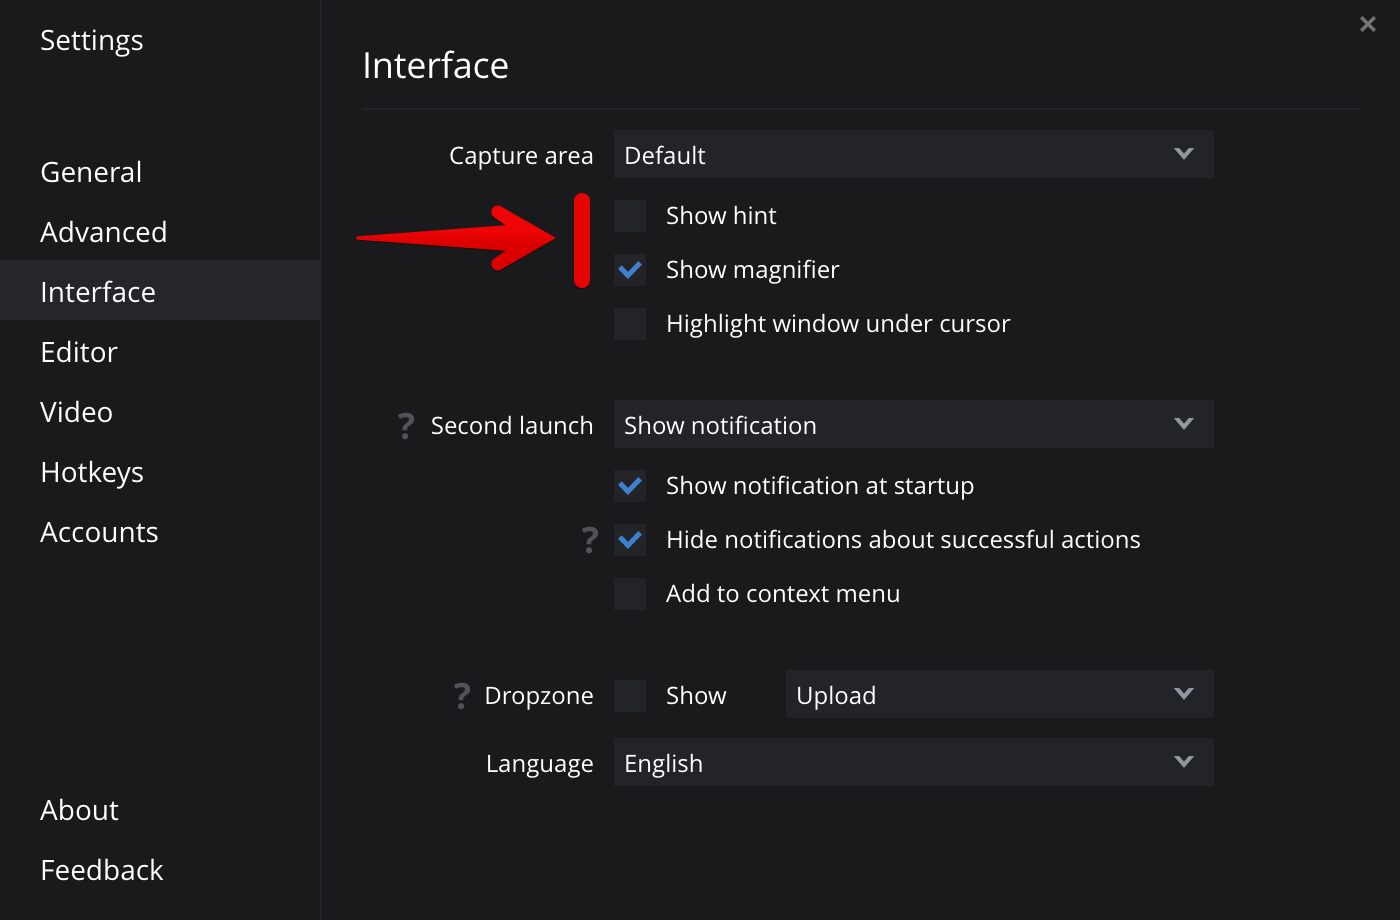Click the question mark next to Dropzone

click(461, 696)
